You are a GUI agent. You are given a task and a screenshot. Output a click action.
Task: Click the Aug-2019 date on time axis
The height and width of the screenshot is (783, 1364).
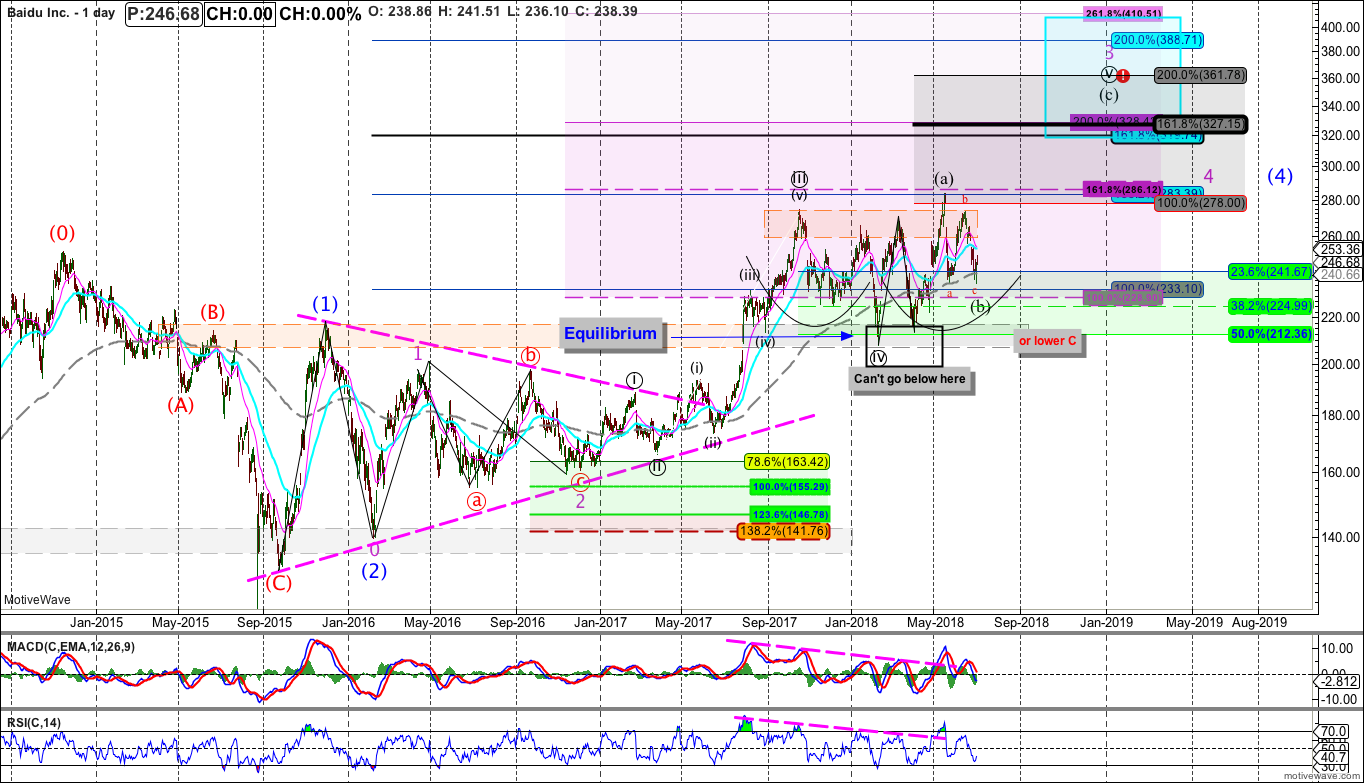tap(1259, 621)
